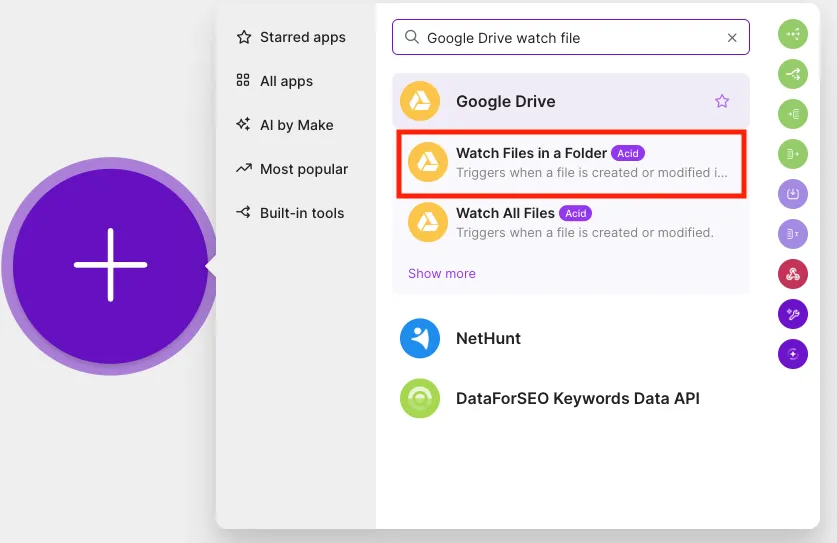This screenshot has height=543, width=837.
Task: Click the grid icon beside All apps
Action: [243, 80]
